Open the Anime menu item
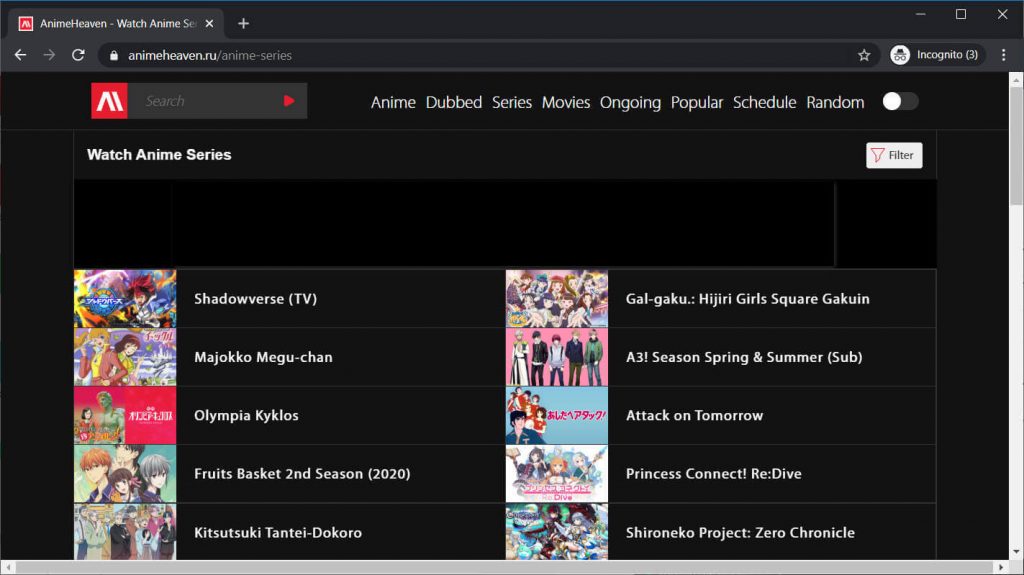The image size is (1024, 575). [x=393, y=102]
